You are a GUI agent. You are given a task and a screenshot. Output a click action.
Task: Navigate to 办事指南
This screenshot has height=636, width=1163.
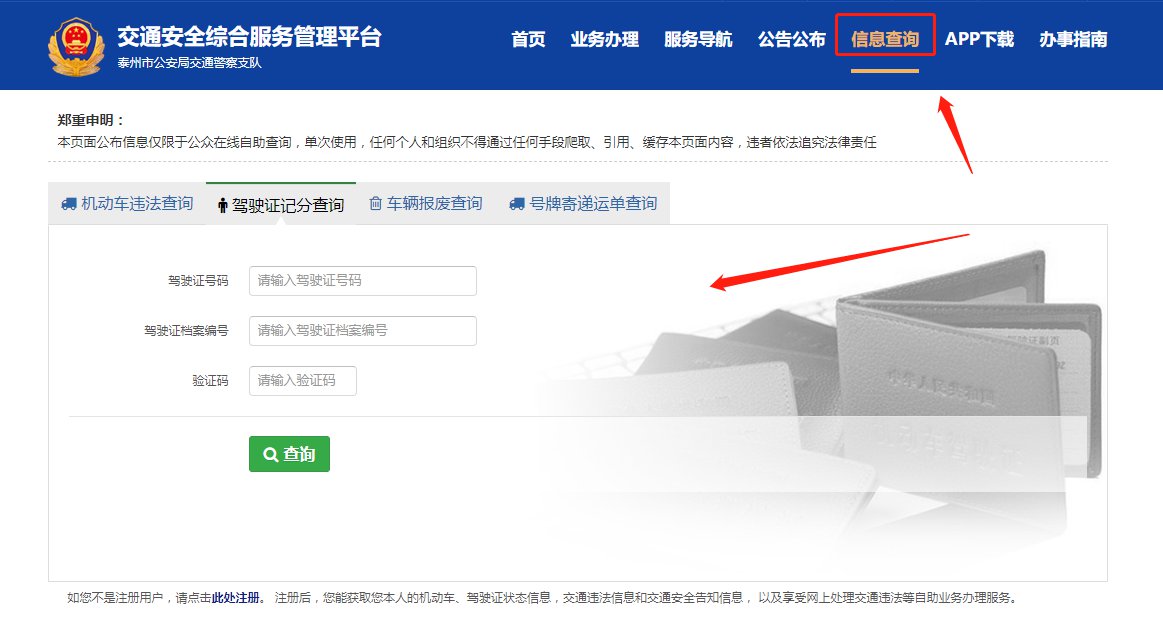click(x=1073, y=40)
